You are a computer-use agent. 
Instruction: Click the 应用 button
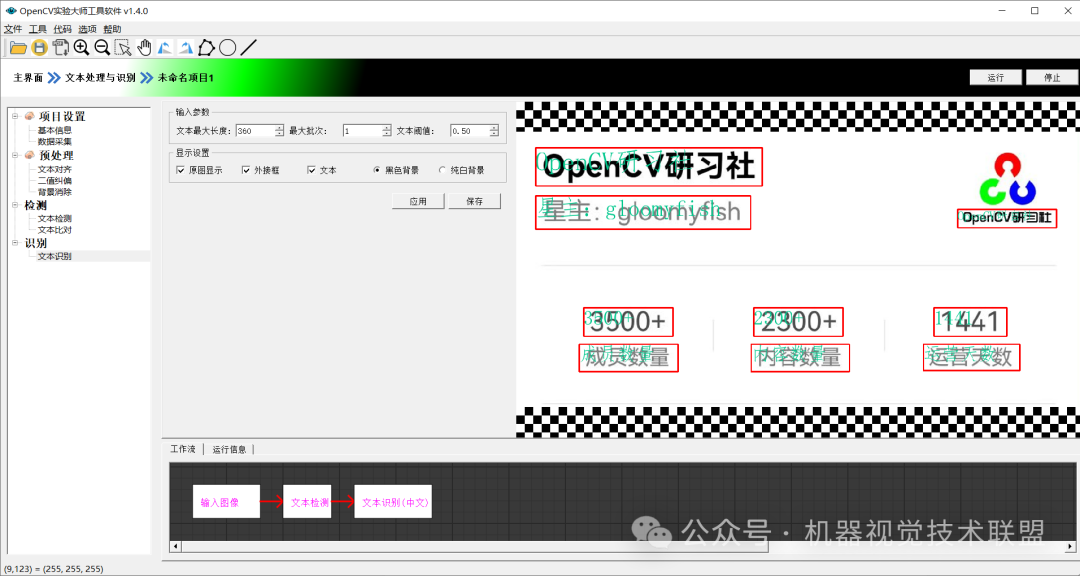click(x=418, y=201)
